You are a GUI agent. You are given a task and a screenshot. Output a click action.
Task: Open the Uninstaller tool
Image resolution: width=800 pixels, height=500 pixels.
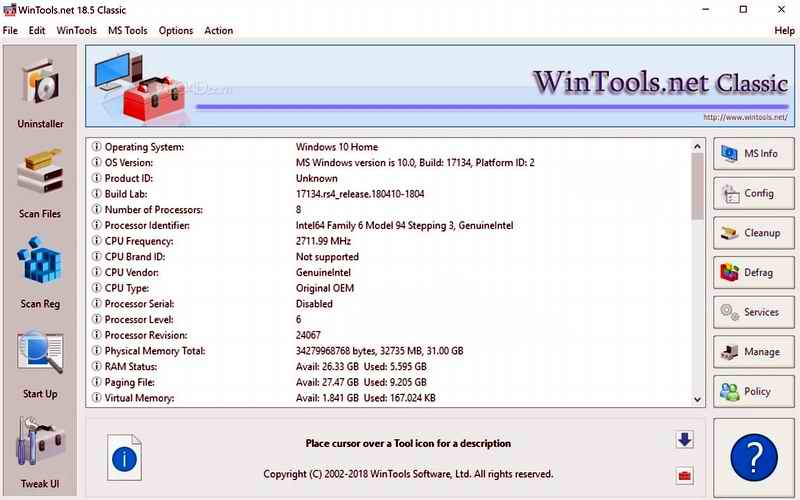[40, 92]
